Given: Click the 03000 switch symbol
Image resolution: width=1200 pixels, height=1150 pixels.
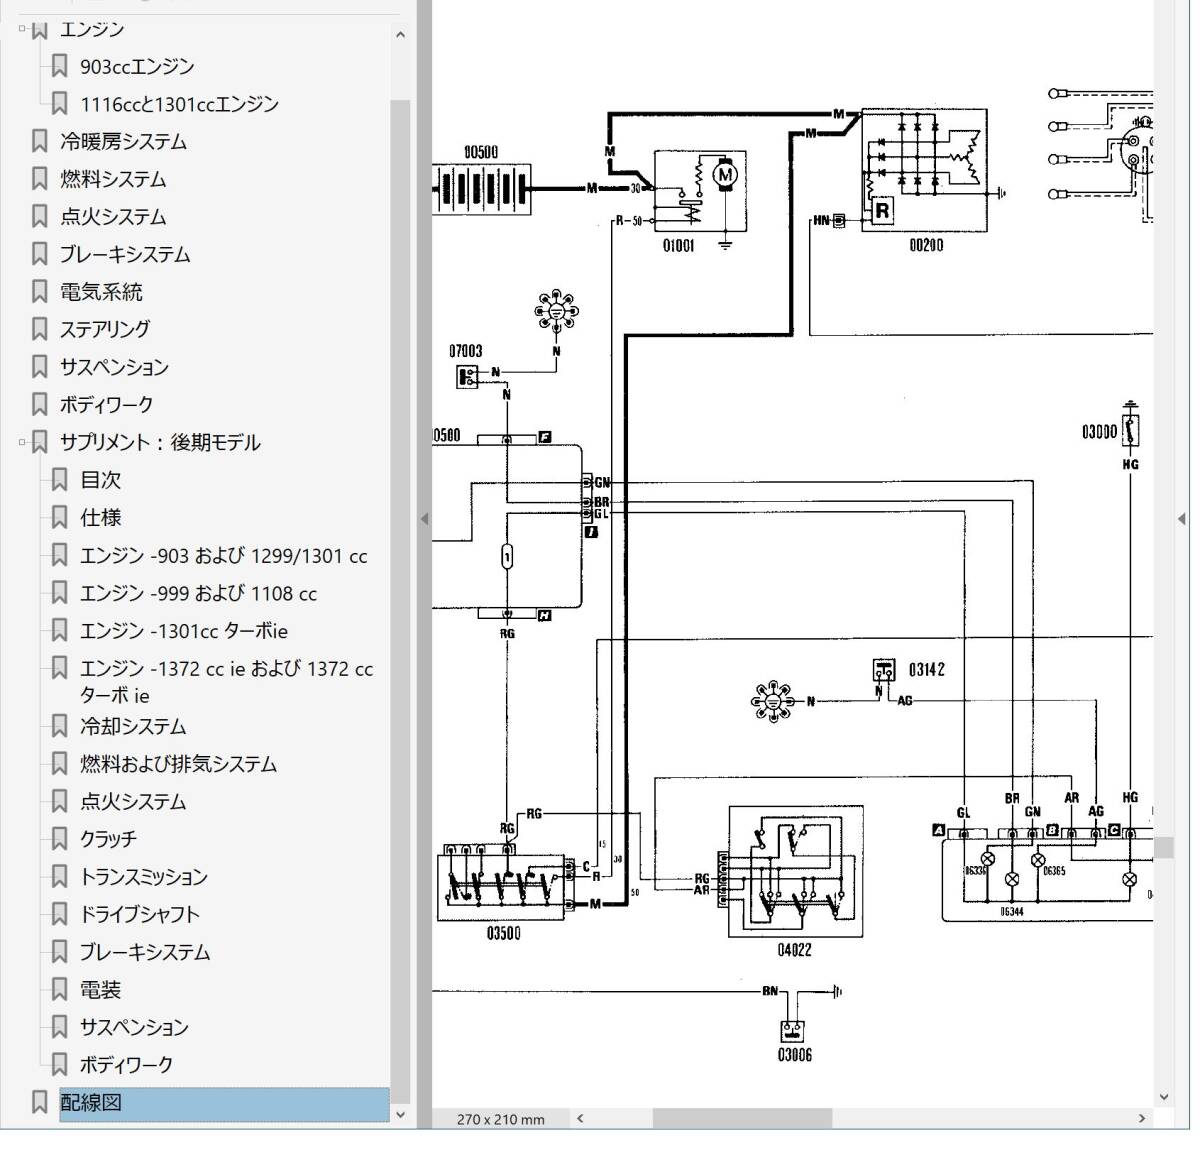Looking at the screenshot, I should [x=1131, y=431].
